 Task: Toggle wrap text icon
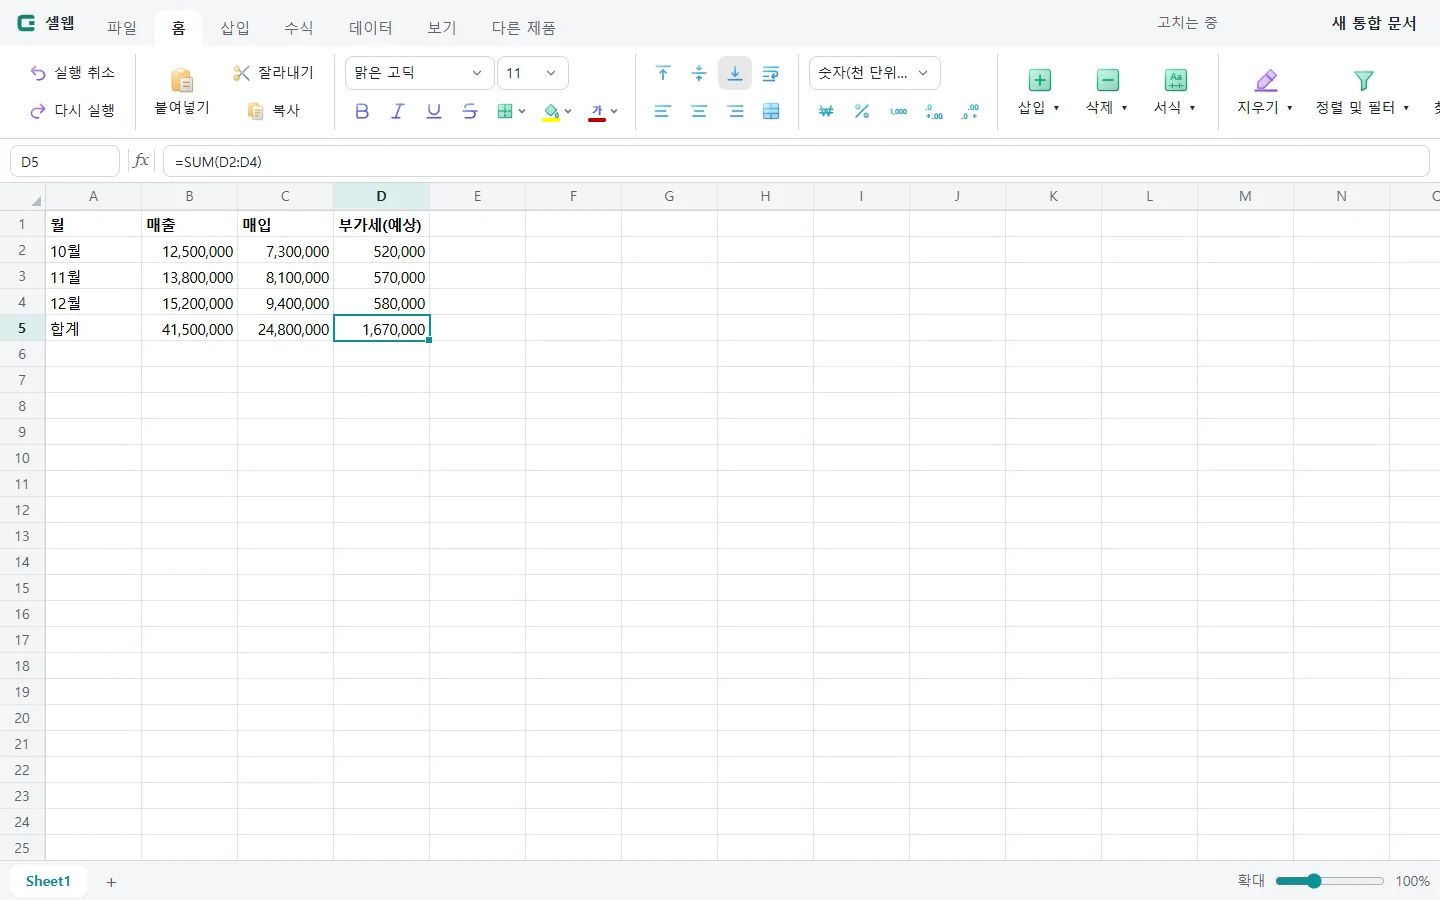click(x=771, y=73)
